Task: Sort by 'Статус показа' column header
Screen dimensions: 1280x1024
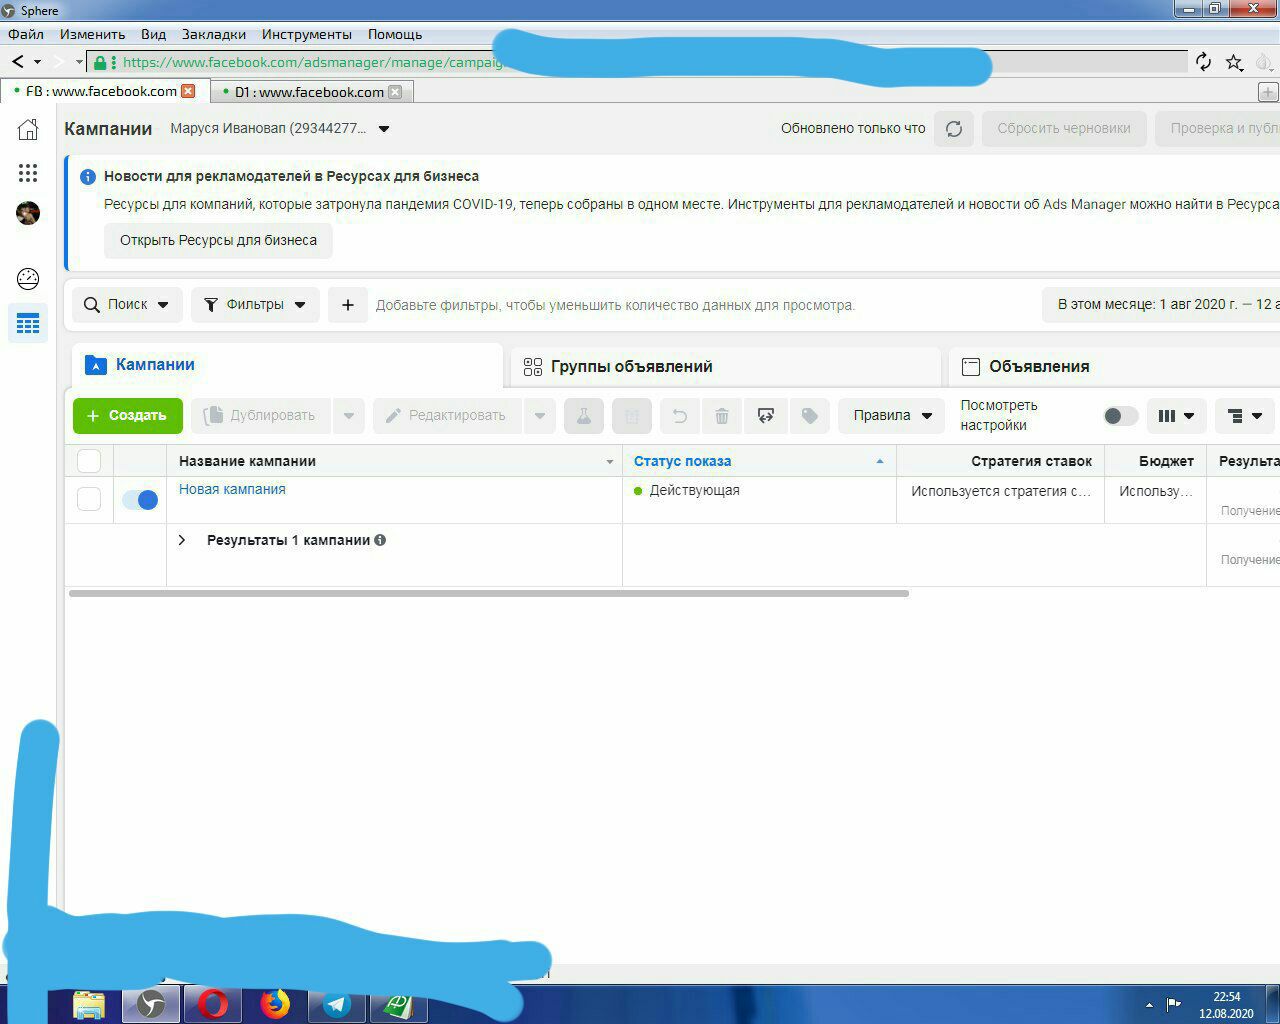Action: pyautogui.click(x=759, y=461)
